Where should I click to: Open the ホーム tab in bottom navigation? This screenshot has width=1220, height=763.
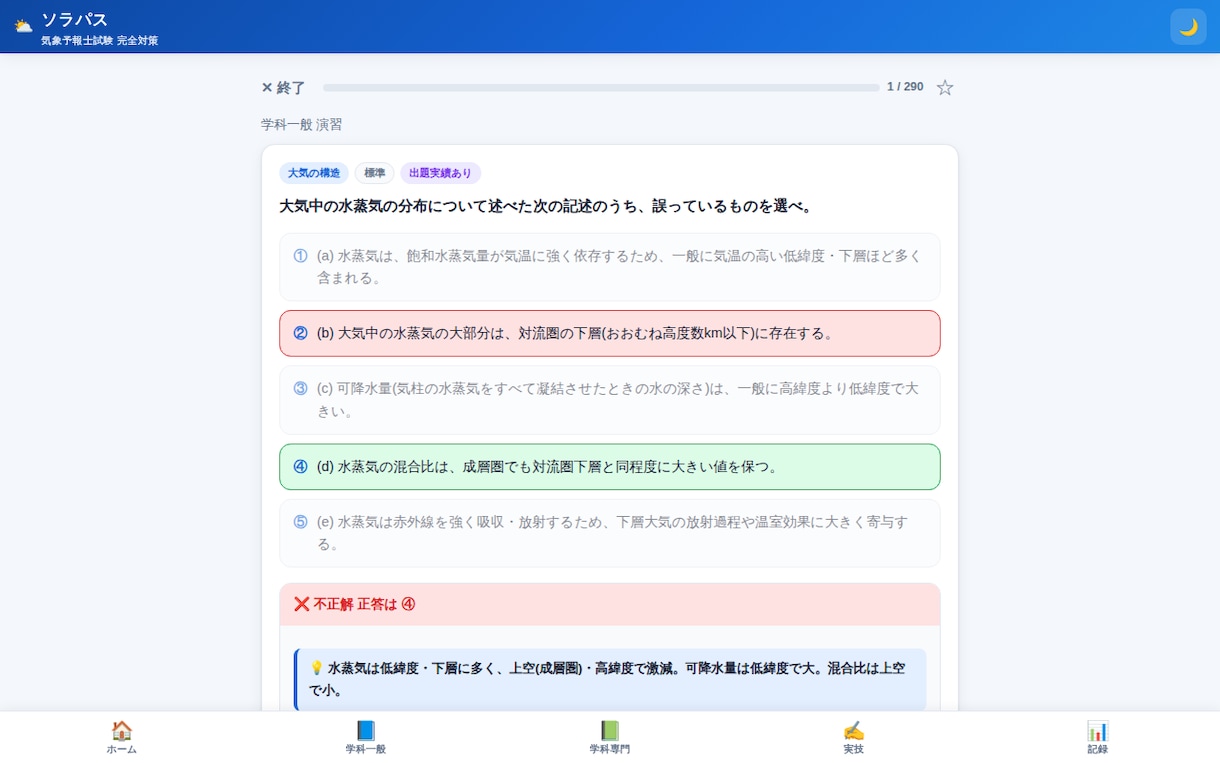122,737
